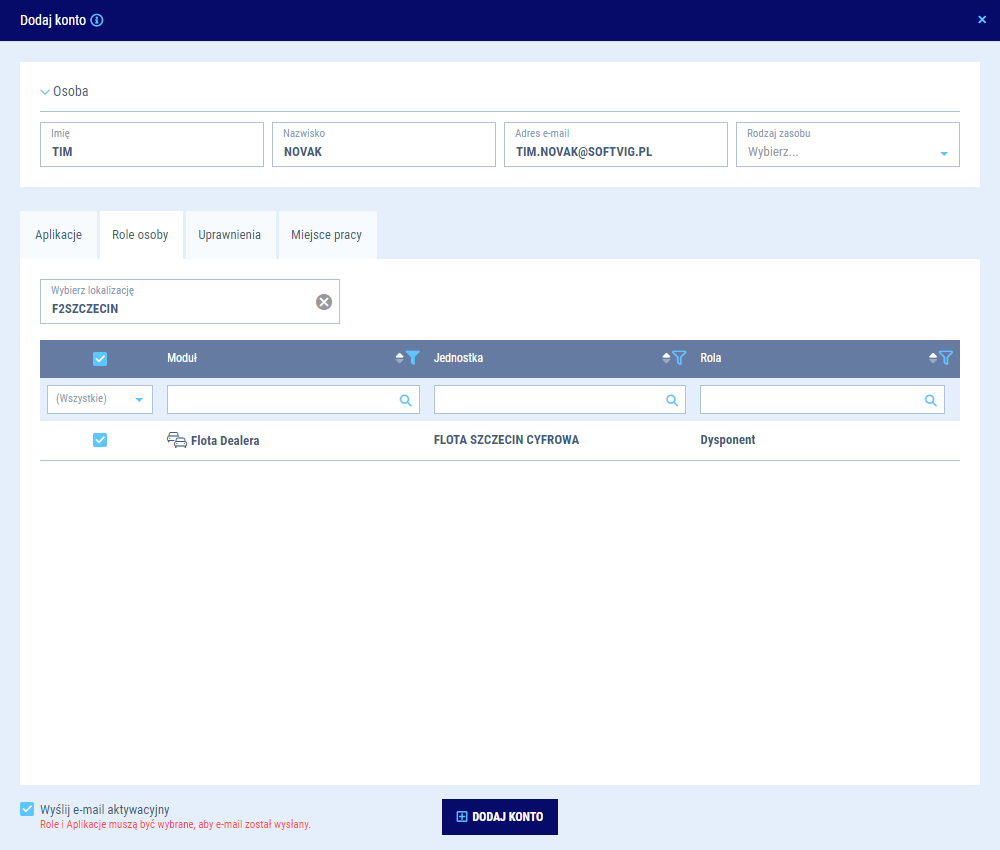Disable Wyślij e-mail aktywacyjny checkbox
Viewport: 1000px width, 850px height.
(27, 809)
